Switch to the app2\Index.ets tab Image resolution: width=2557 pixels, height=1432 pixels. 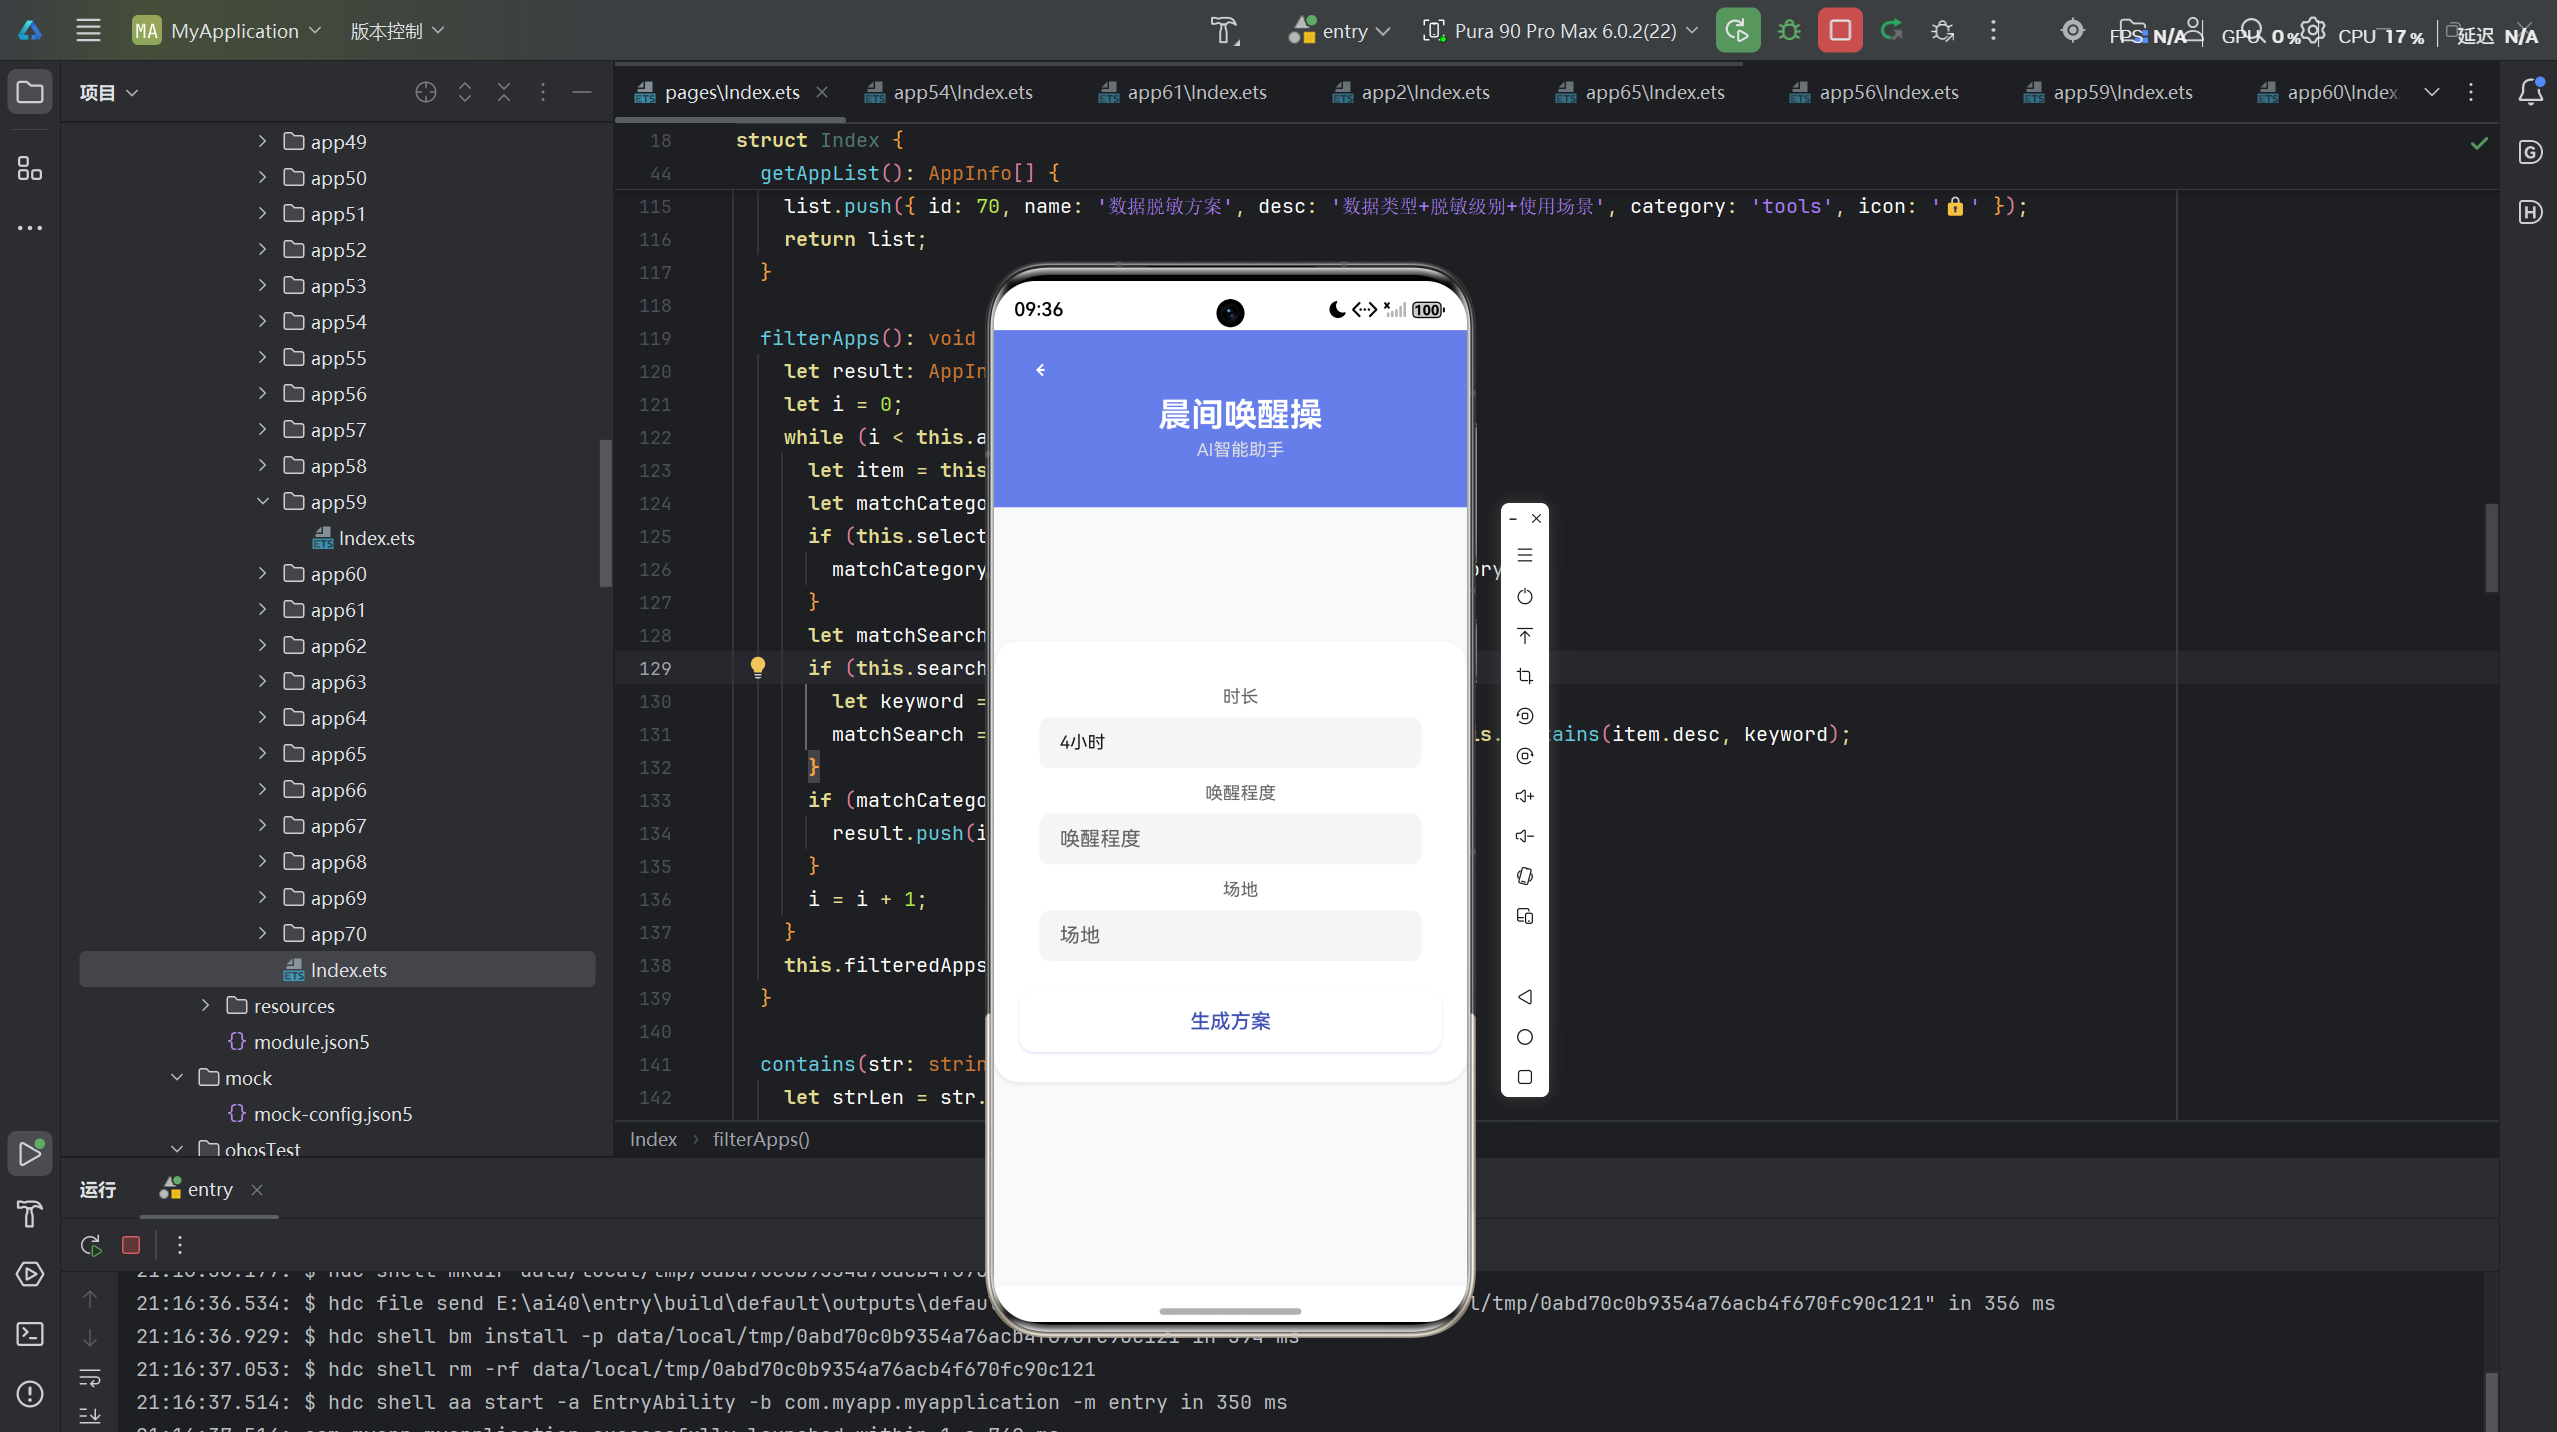1411,92
